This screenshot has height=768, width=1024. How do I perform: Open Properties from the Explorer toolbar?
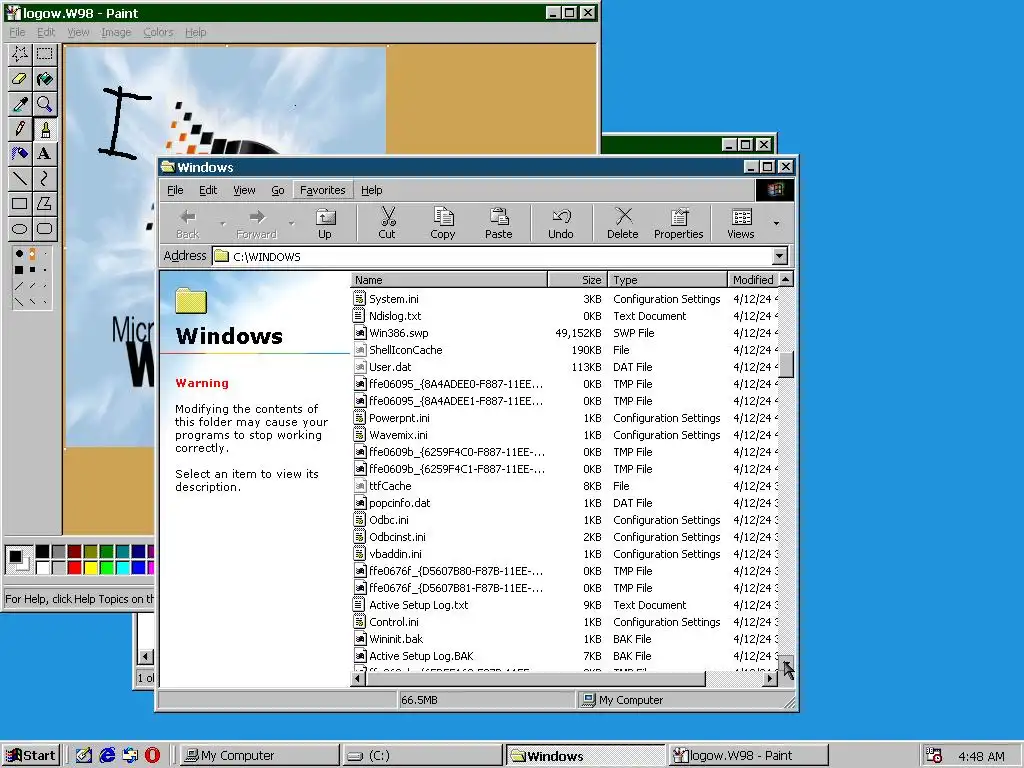(x=679, y=223)
